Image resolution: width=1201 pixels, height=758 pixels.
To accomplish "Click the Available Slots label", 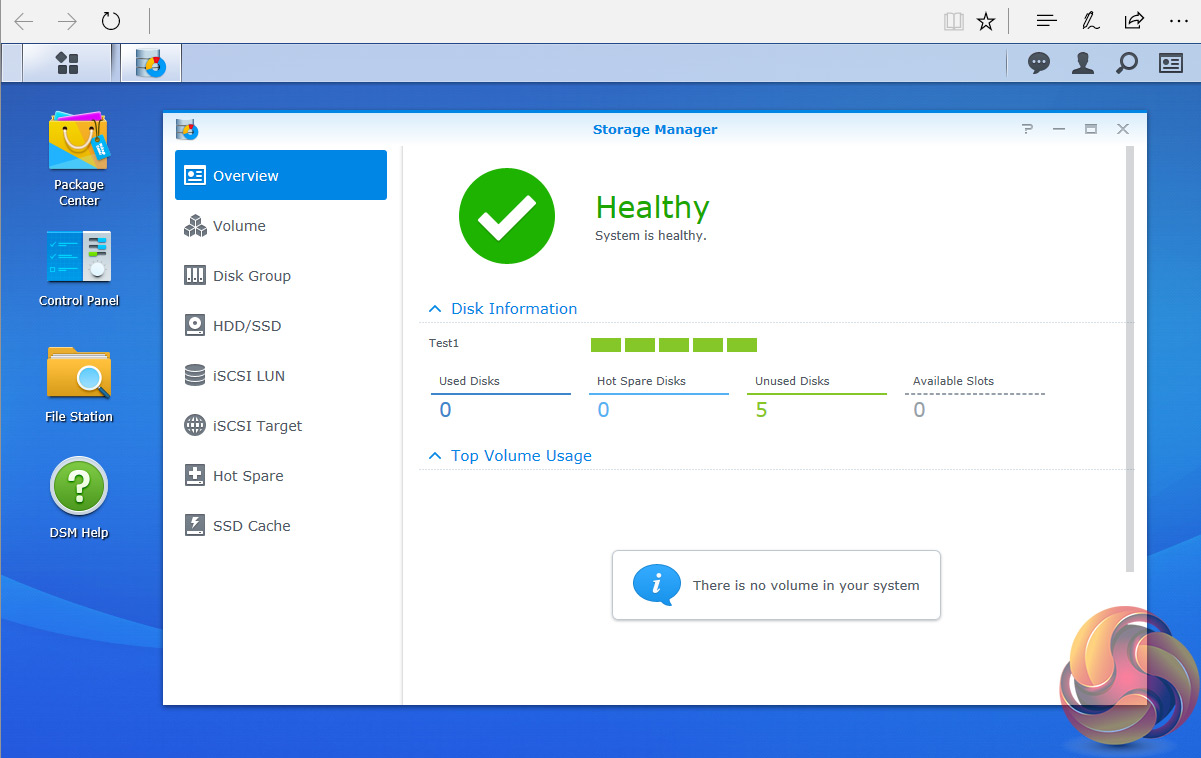I will (953, 381).
